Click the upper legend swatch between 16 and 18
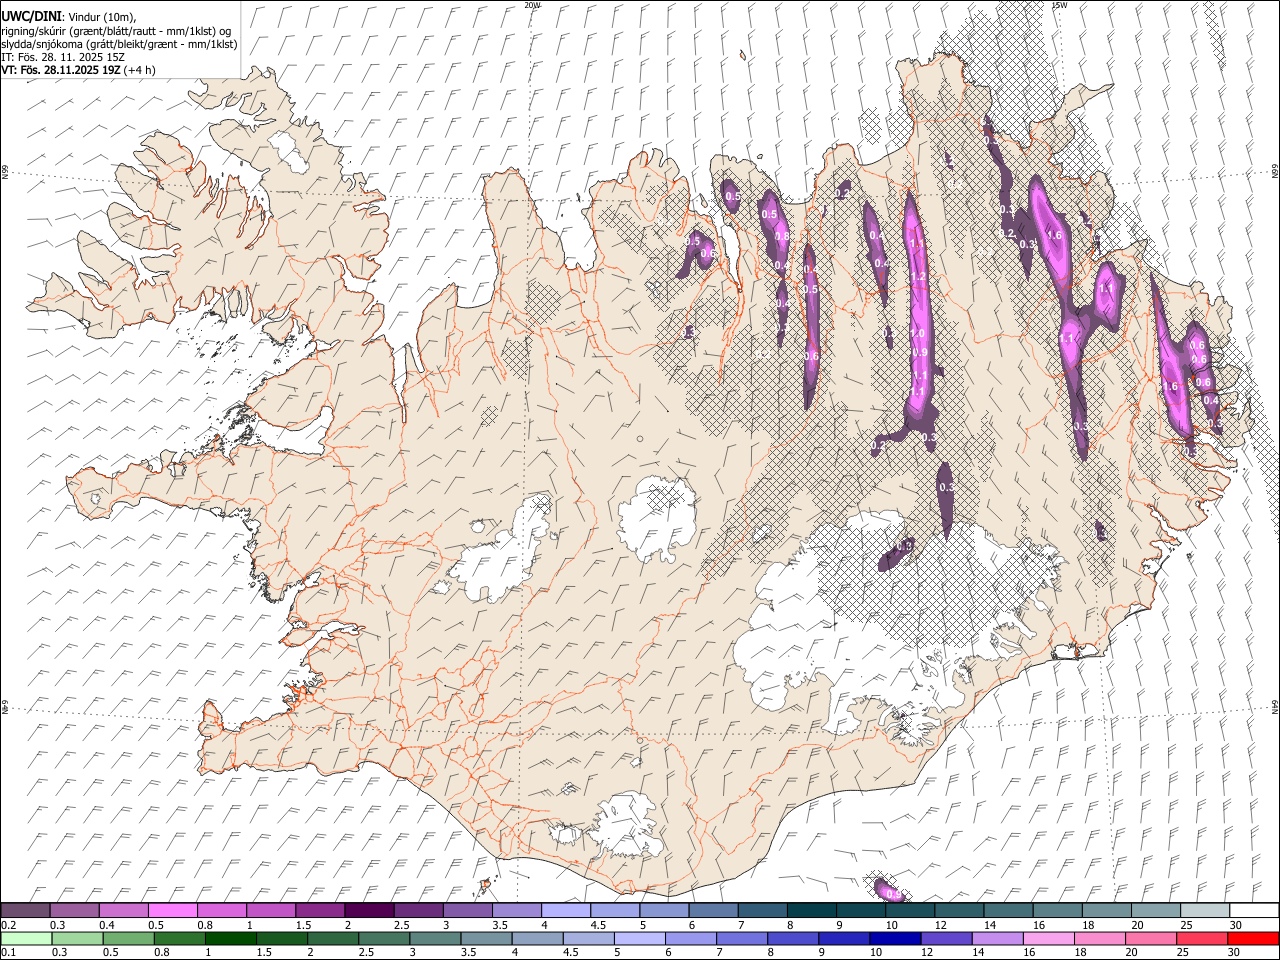The width and height of the screenshot is (1280, 960). coord(1057,911)
